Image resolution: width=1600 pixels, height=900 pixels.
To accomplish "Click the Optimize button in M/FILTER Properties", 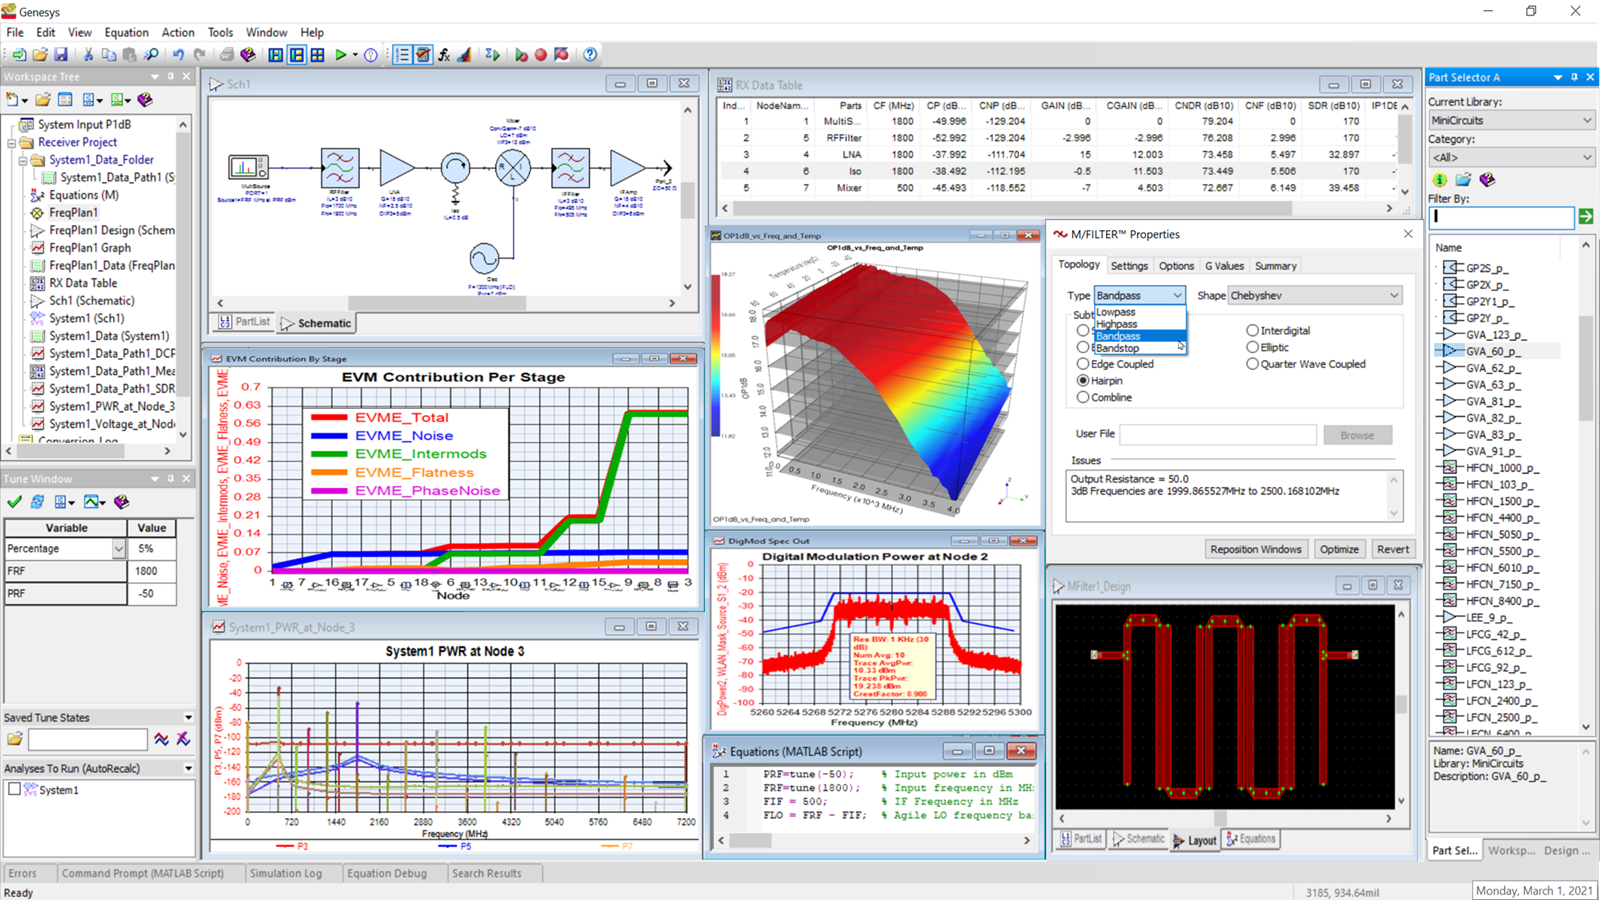I will 1339,548.
